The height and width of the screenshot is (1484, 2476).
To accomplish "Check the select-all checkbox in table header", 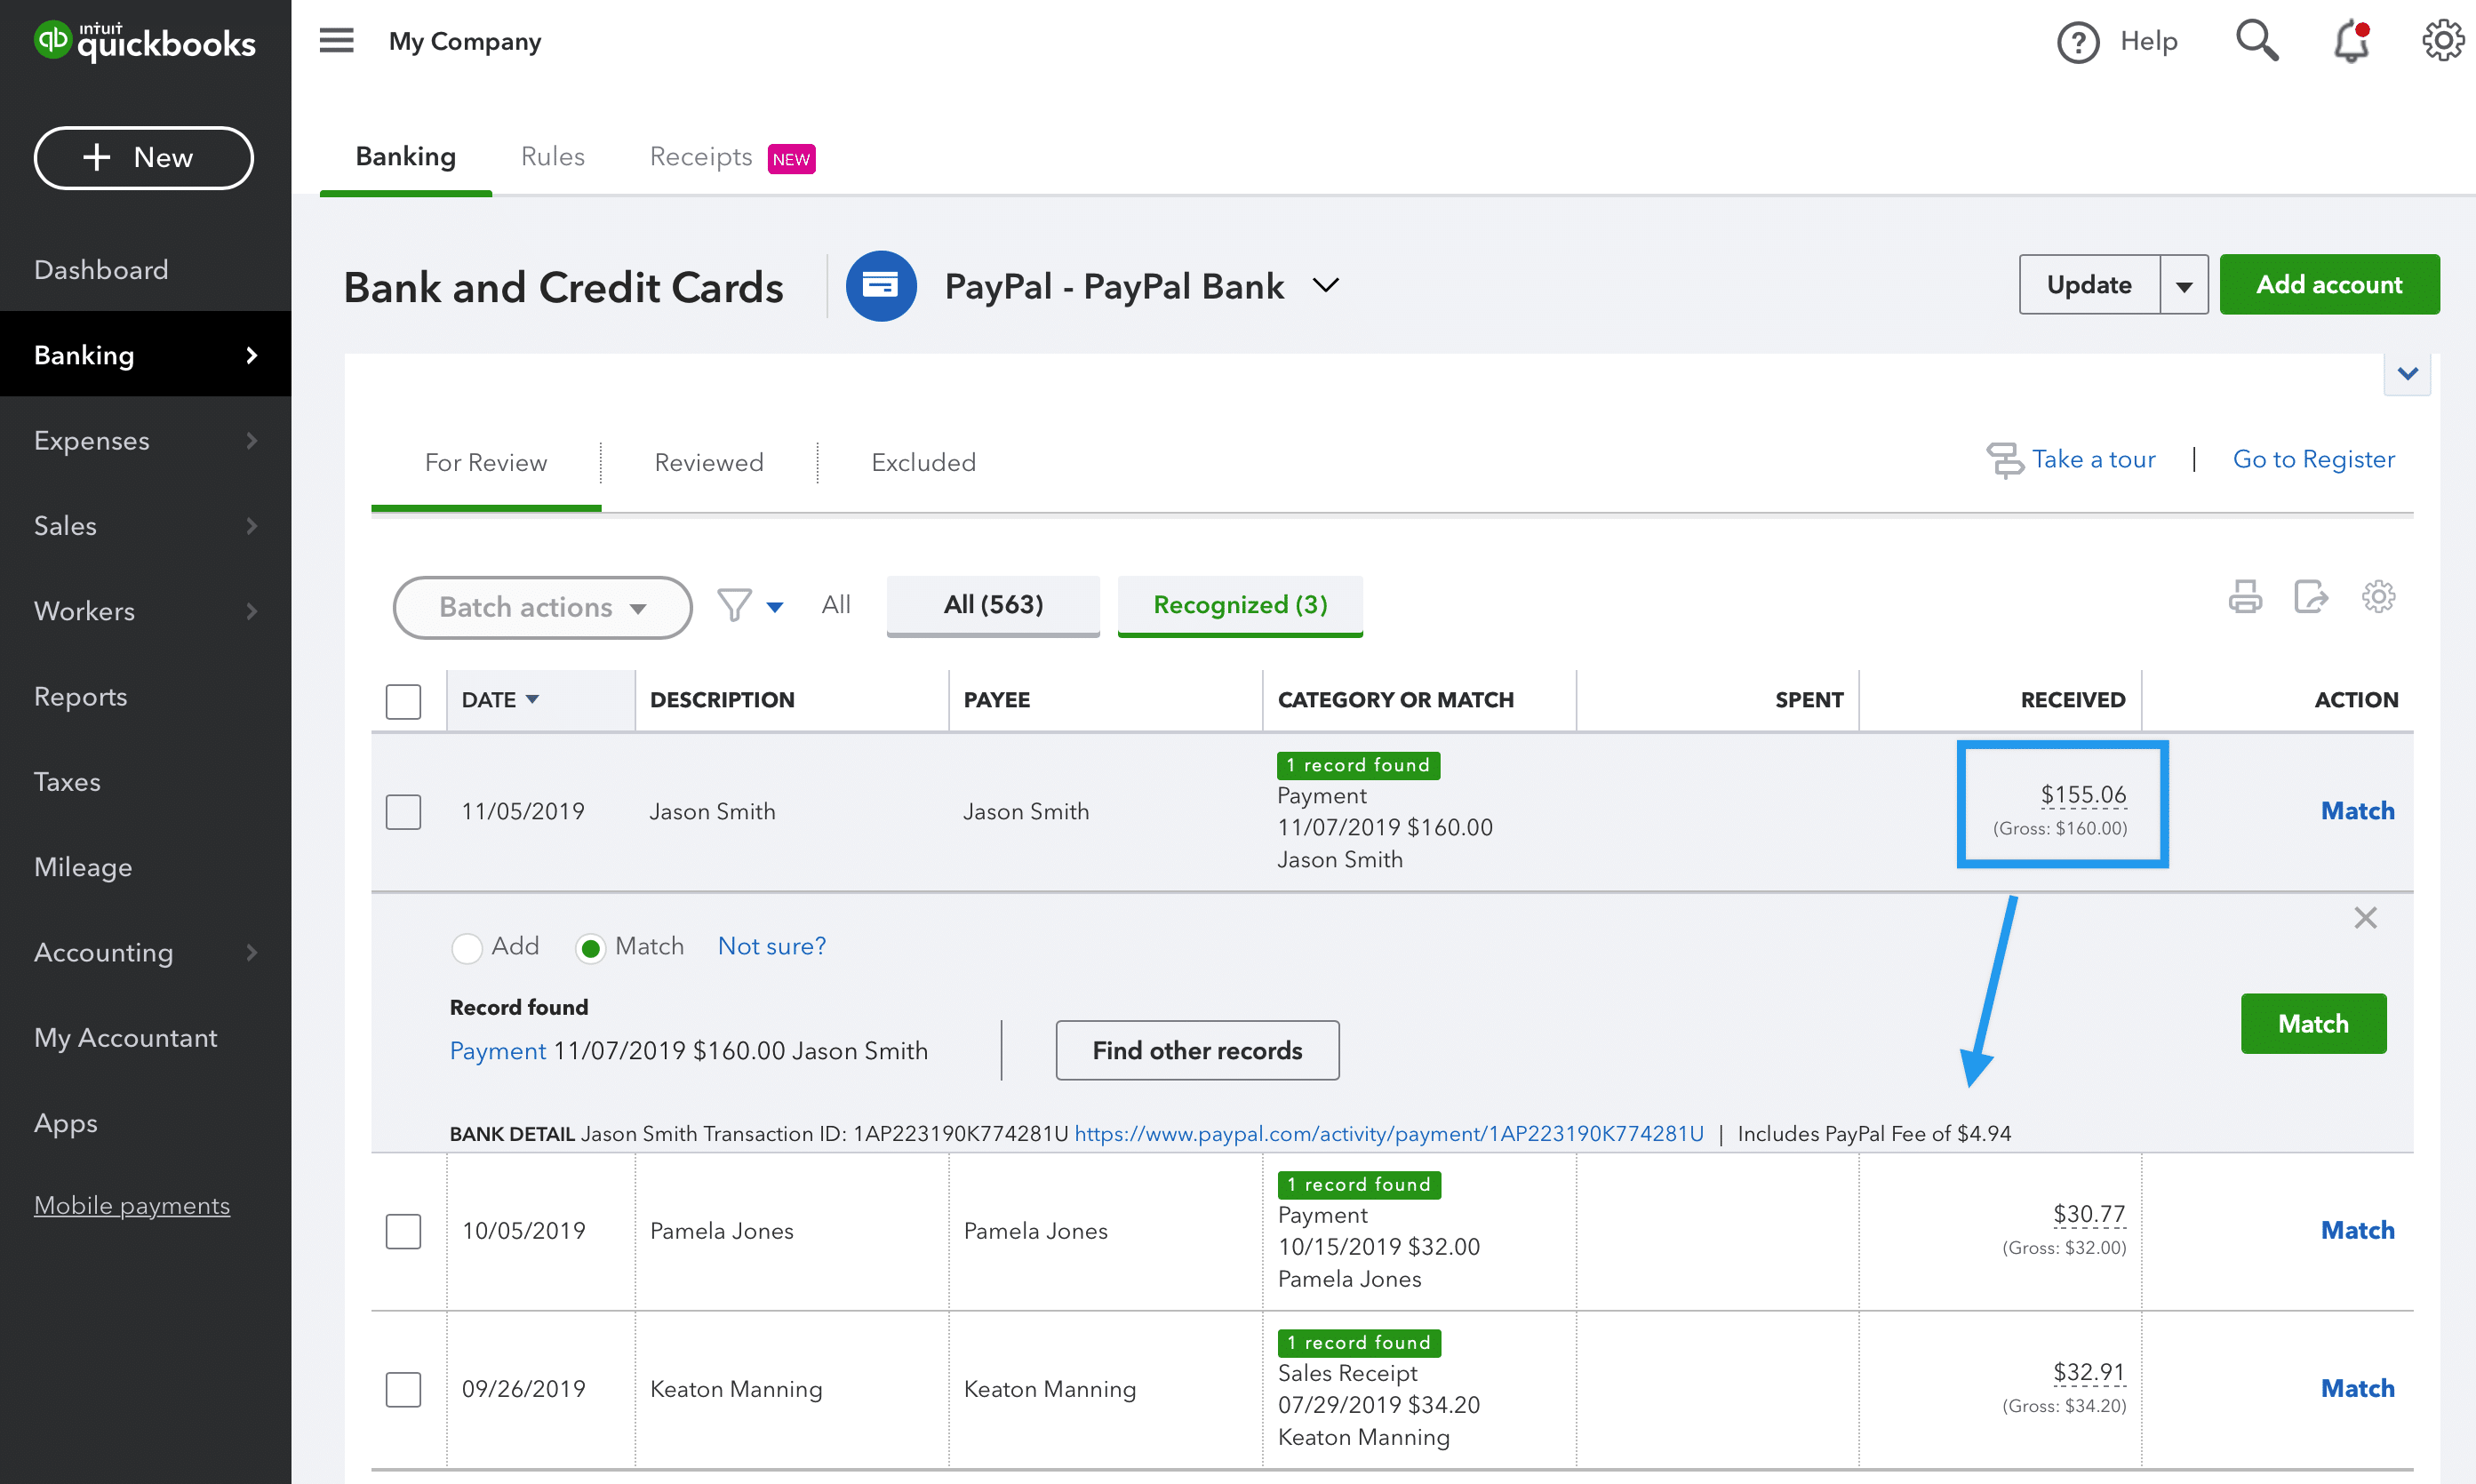I will coord(403,701).
